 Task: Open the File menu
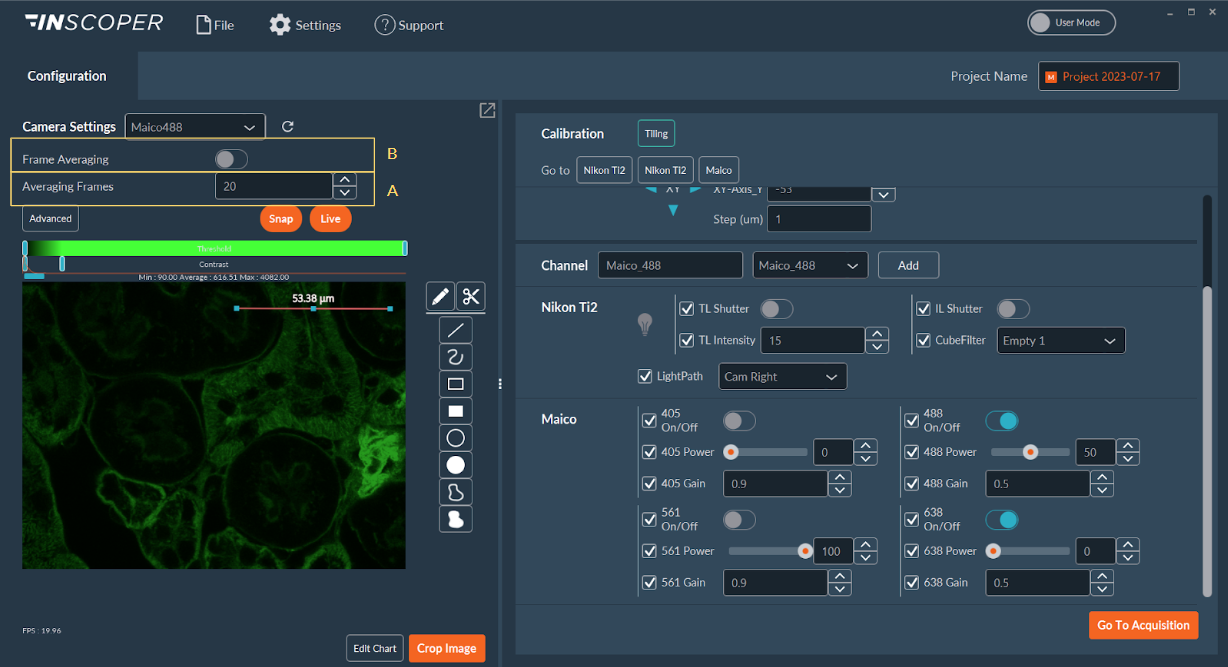pyautogui.click(x=214, y=25)
